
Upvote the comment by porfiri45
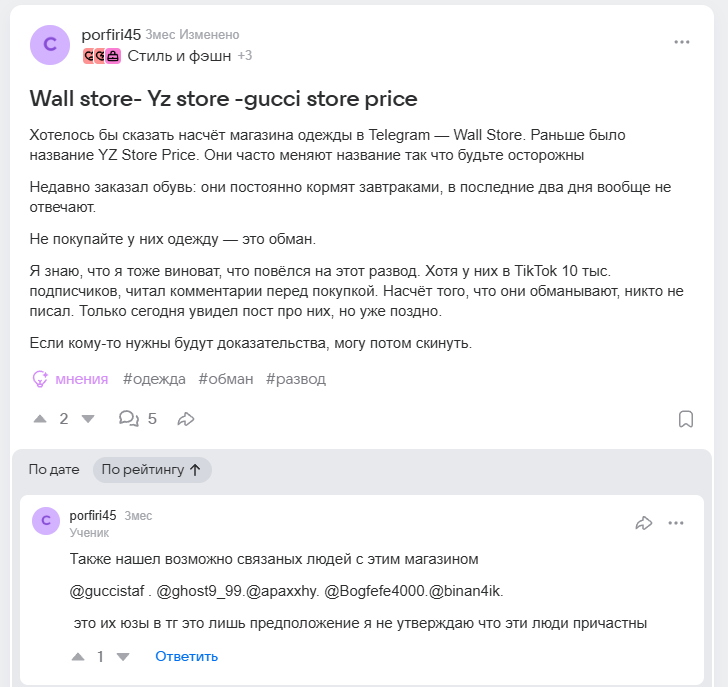[78, 657]
